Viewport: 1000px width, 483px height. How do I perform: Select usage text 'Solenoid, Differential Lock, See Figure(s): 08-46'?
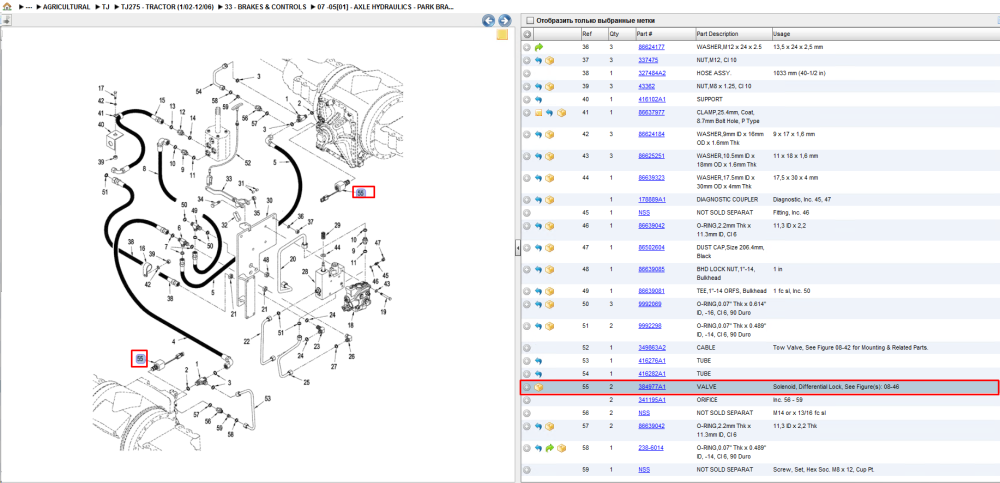(x=835, y=387)
